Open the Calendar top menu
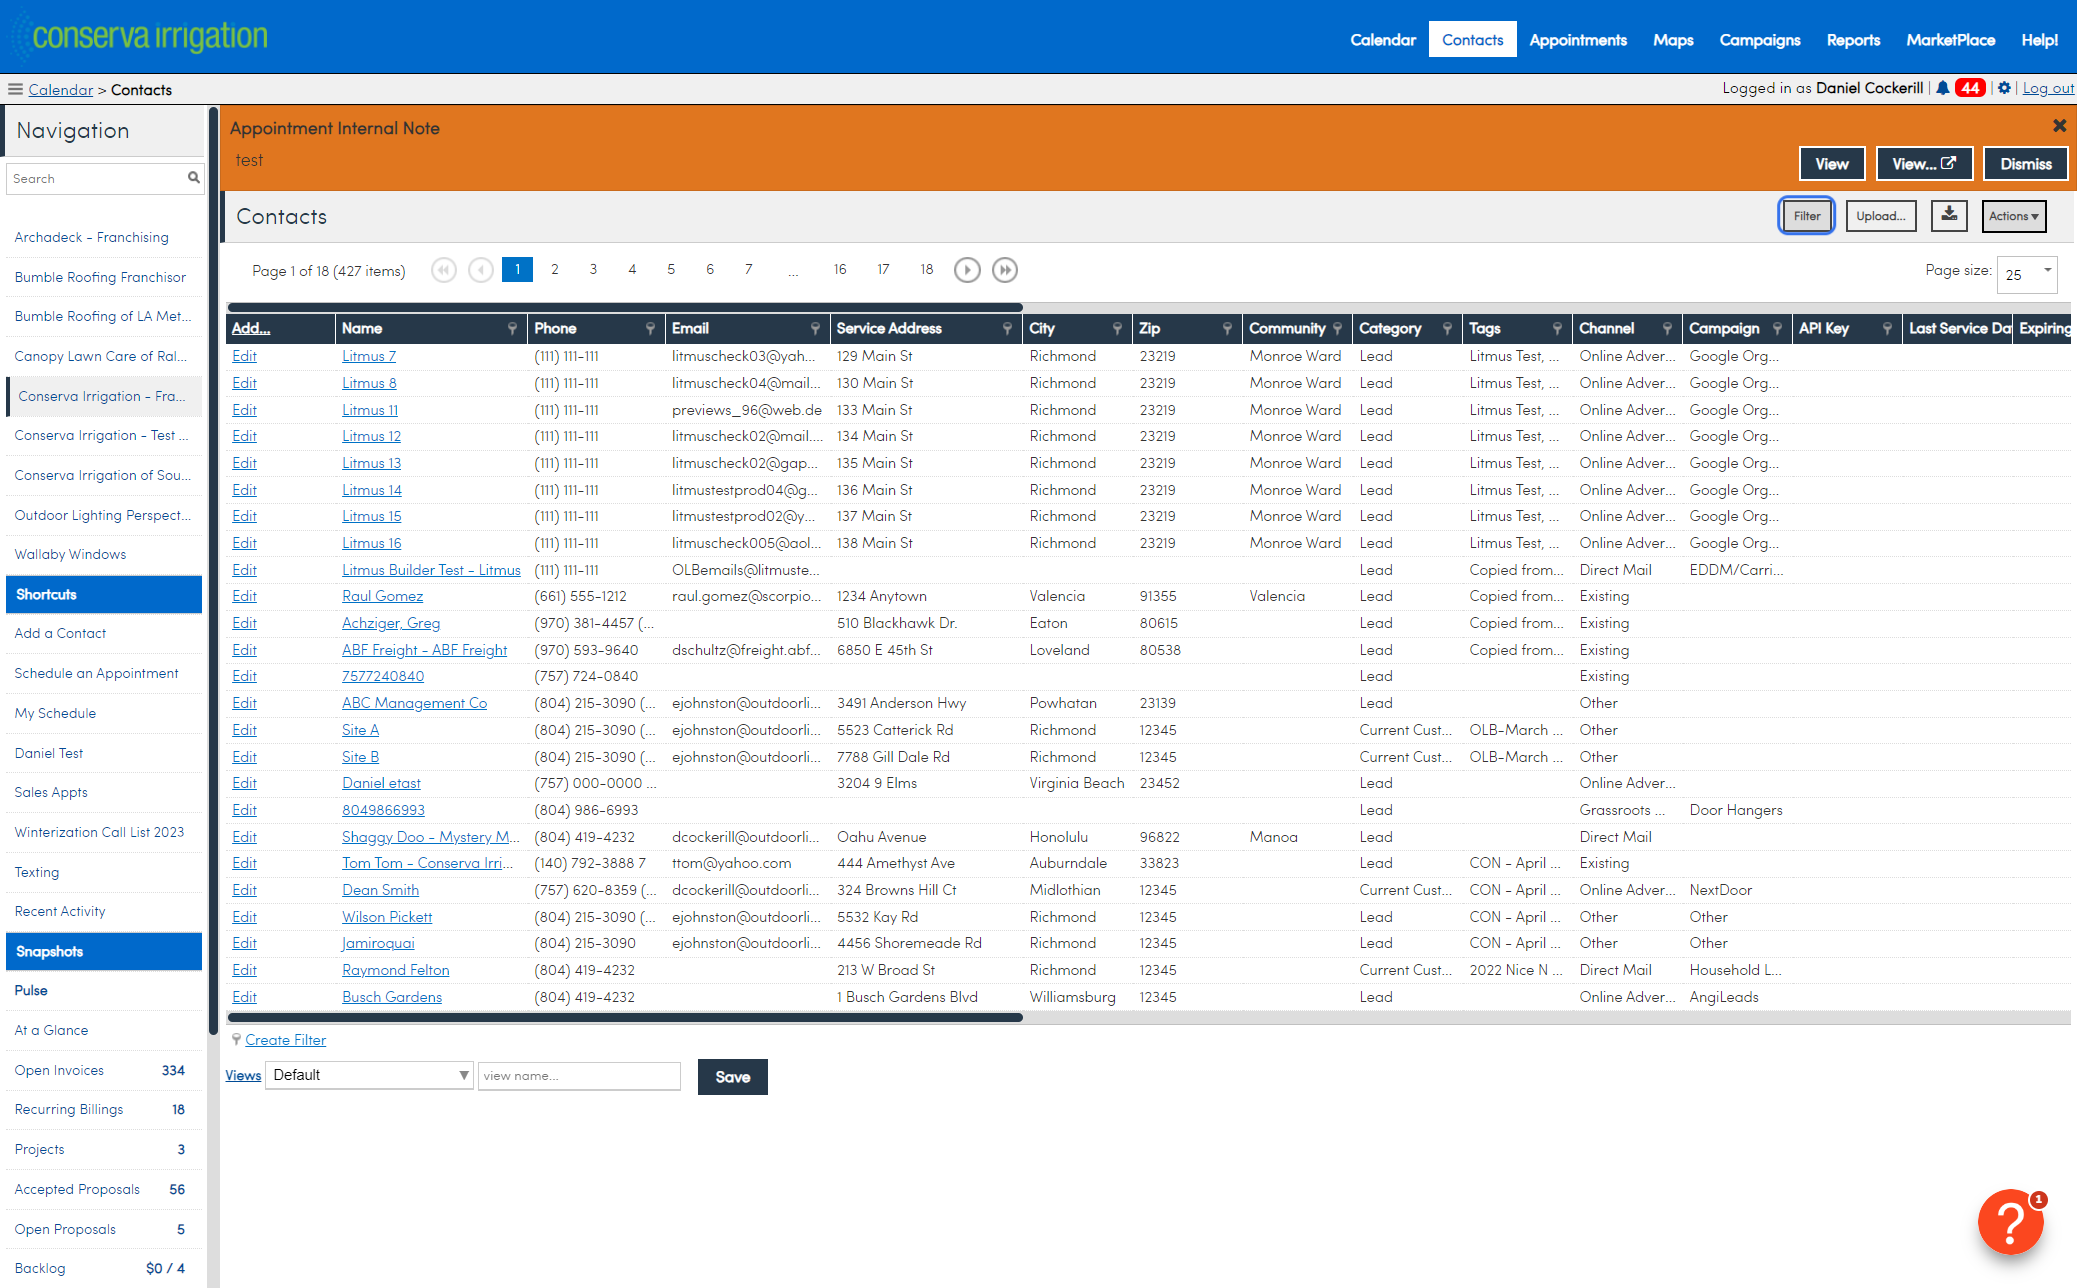The width and height of the screenshot is (2077, 1288). click(1383, 40)
